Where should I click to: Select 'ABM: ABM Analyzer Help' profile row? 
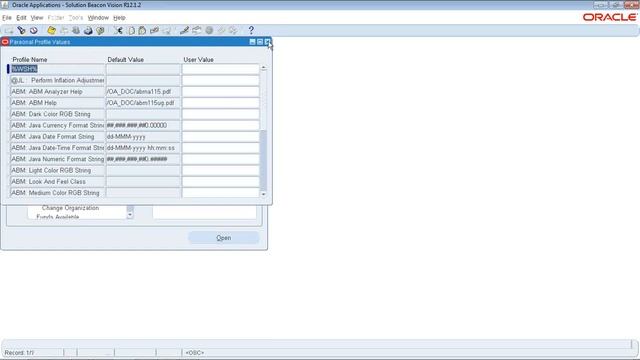tap(57, 92)
